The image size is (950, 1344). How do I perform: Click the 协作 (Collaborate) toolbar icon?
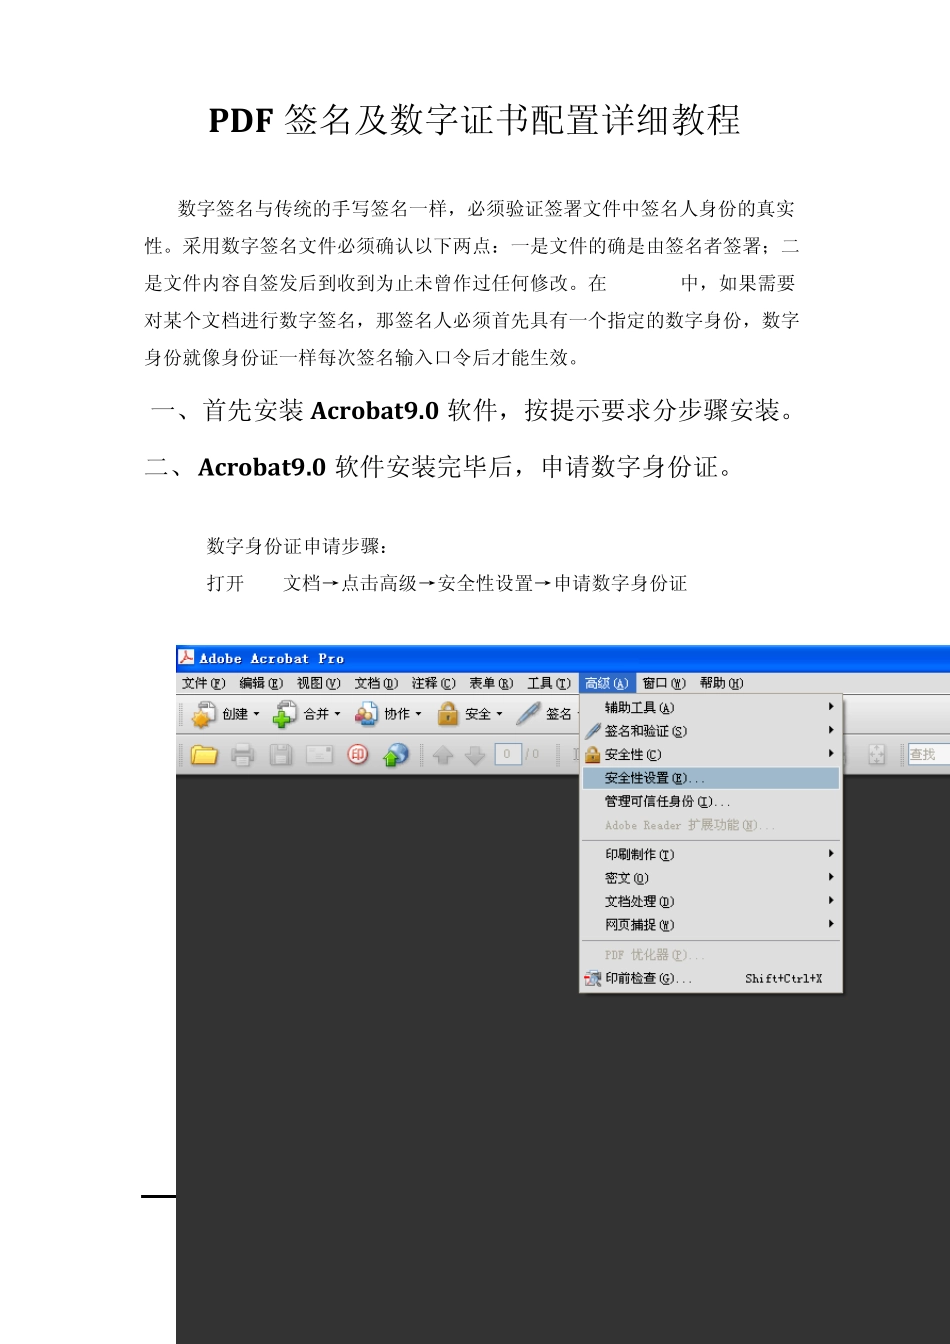[367, 714]
